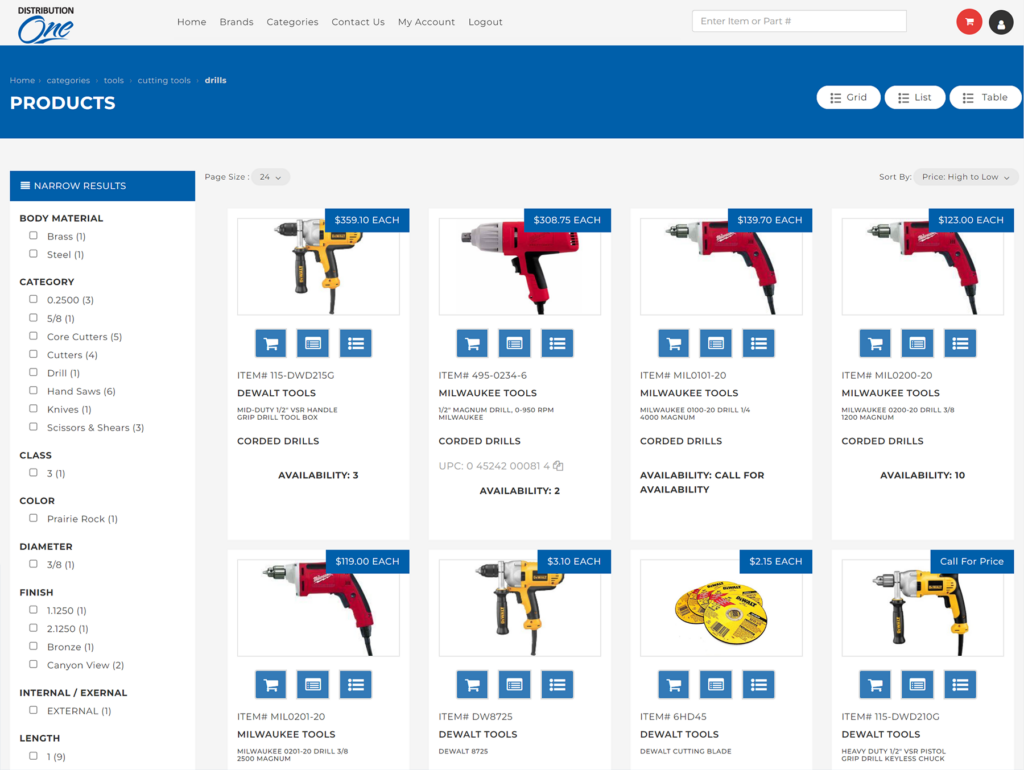1024x770 pixels.
Task: Tick the 3/8 diameter checkbox
Action: [33, 564]
